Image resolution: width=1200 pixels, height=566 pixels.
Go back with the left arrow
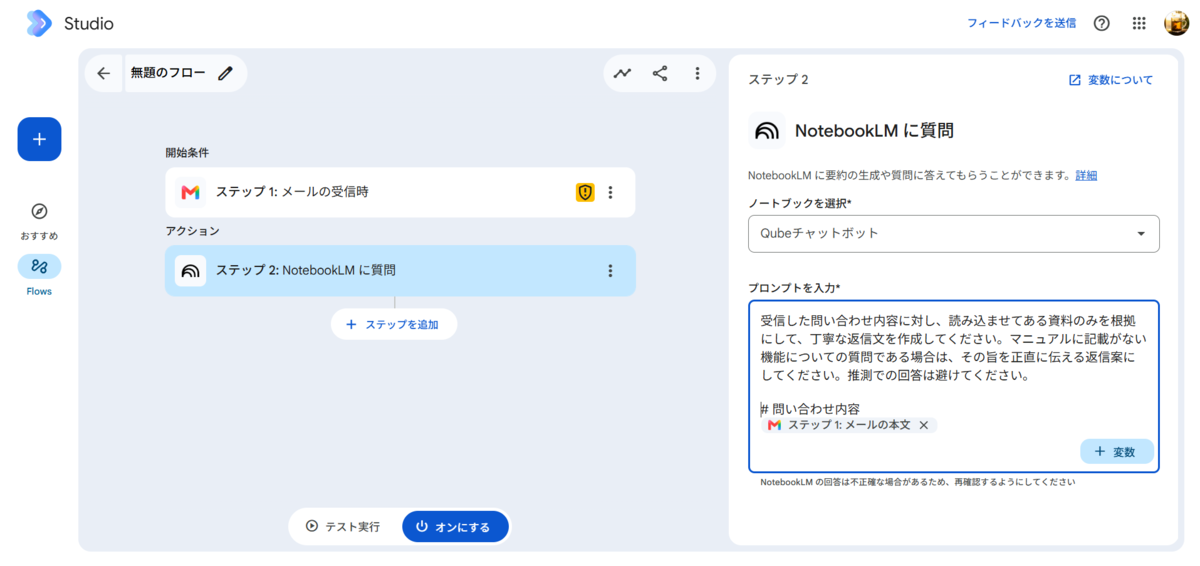click(104, 73)
